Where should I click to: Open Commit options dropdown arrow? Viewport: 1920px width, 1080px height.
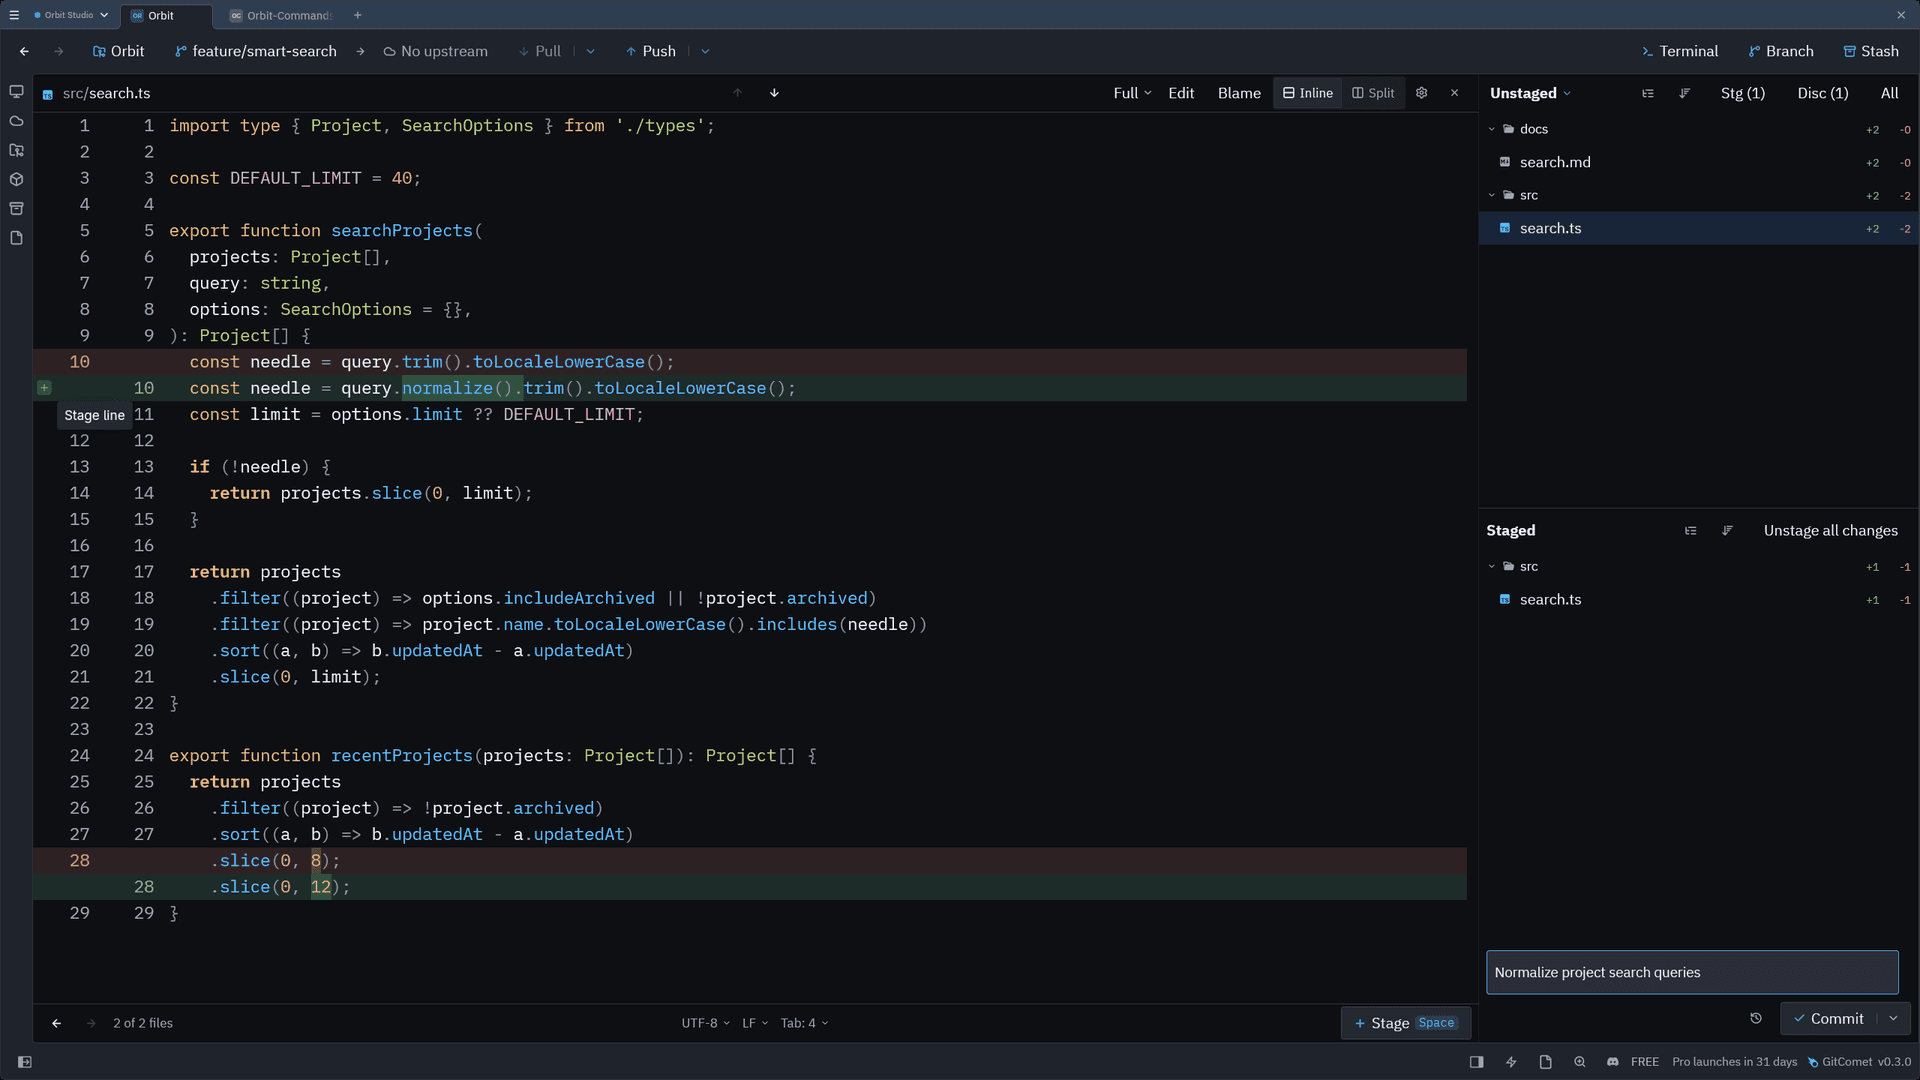pos(1893,1019)
